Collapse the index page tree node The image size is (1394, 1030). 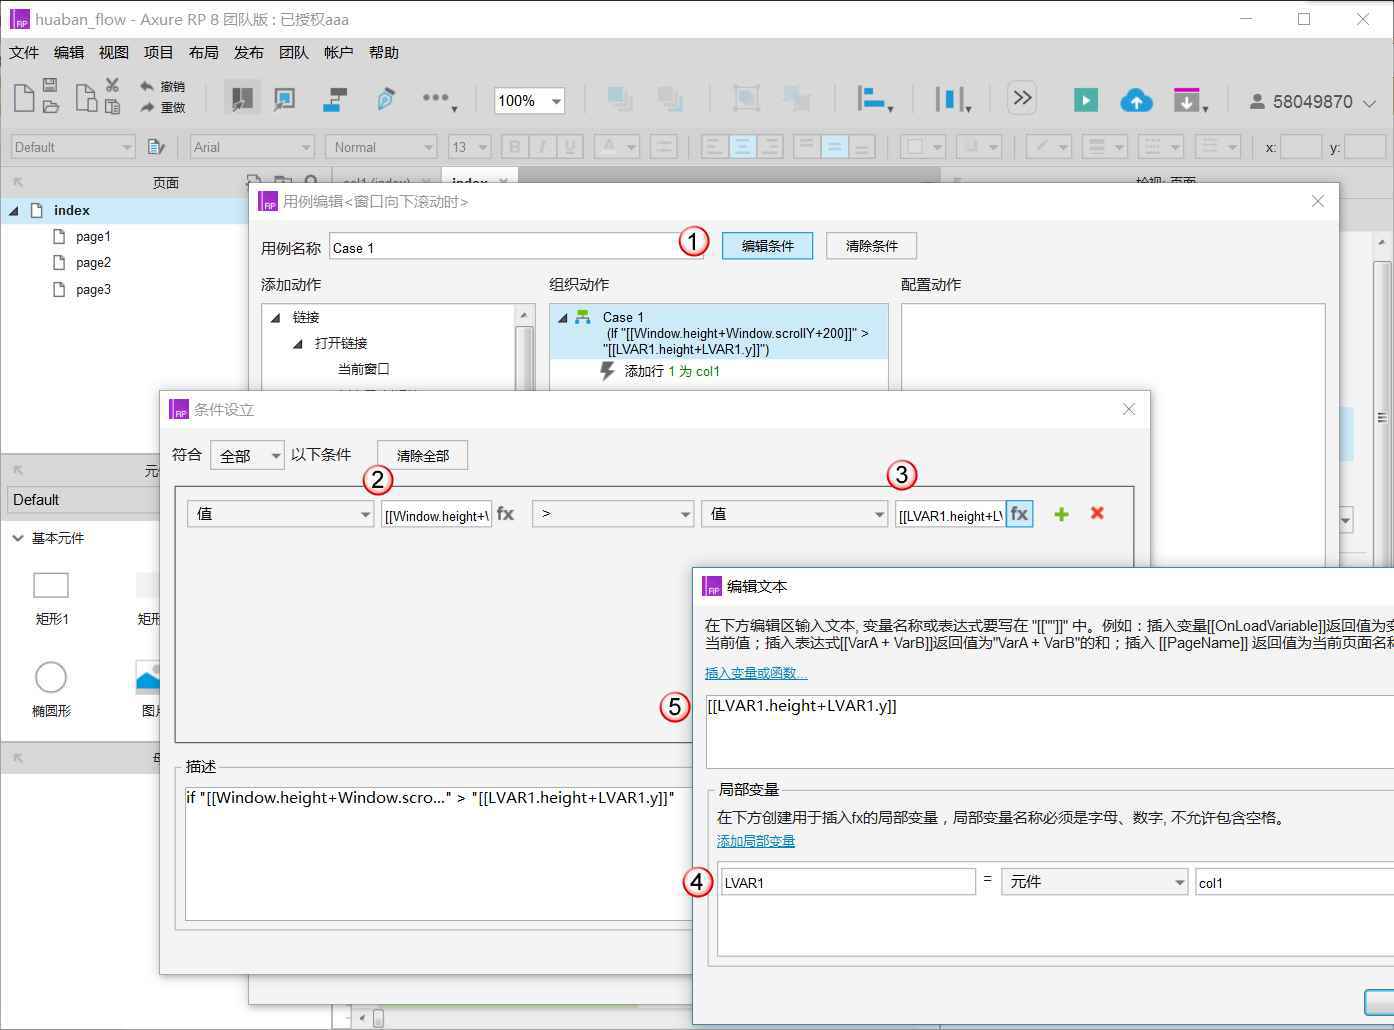click(x=14, y=210)
